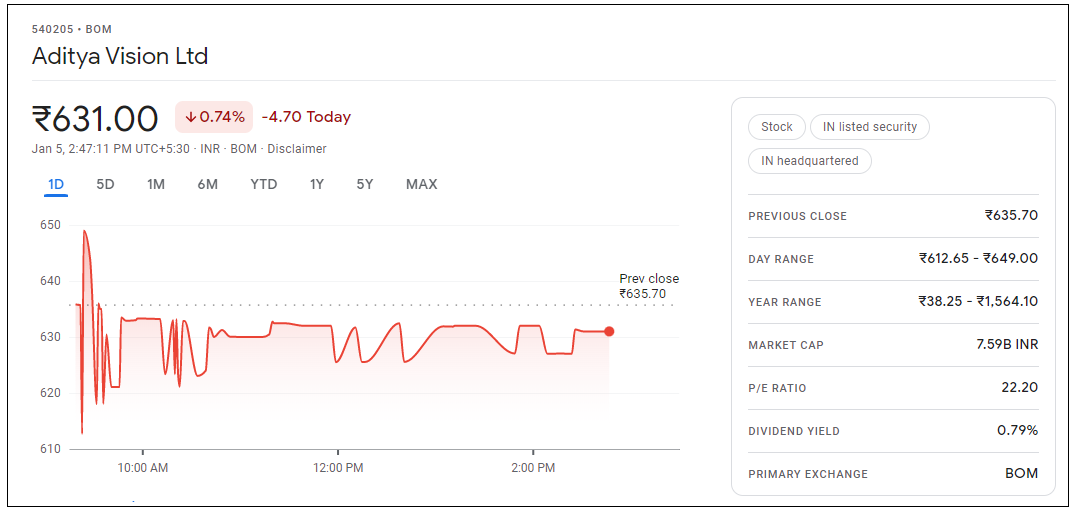Click the ₹631.00 current price
The width and height of the screenshot is (1075, 511).
click(x=95, y=118)
